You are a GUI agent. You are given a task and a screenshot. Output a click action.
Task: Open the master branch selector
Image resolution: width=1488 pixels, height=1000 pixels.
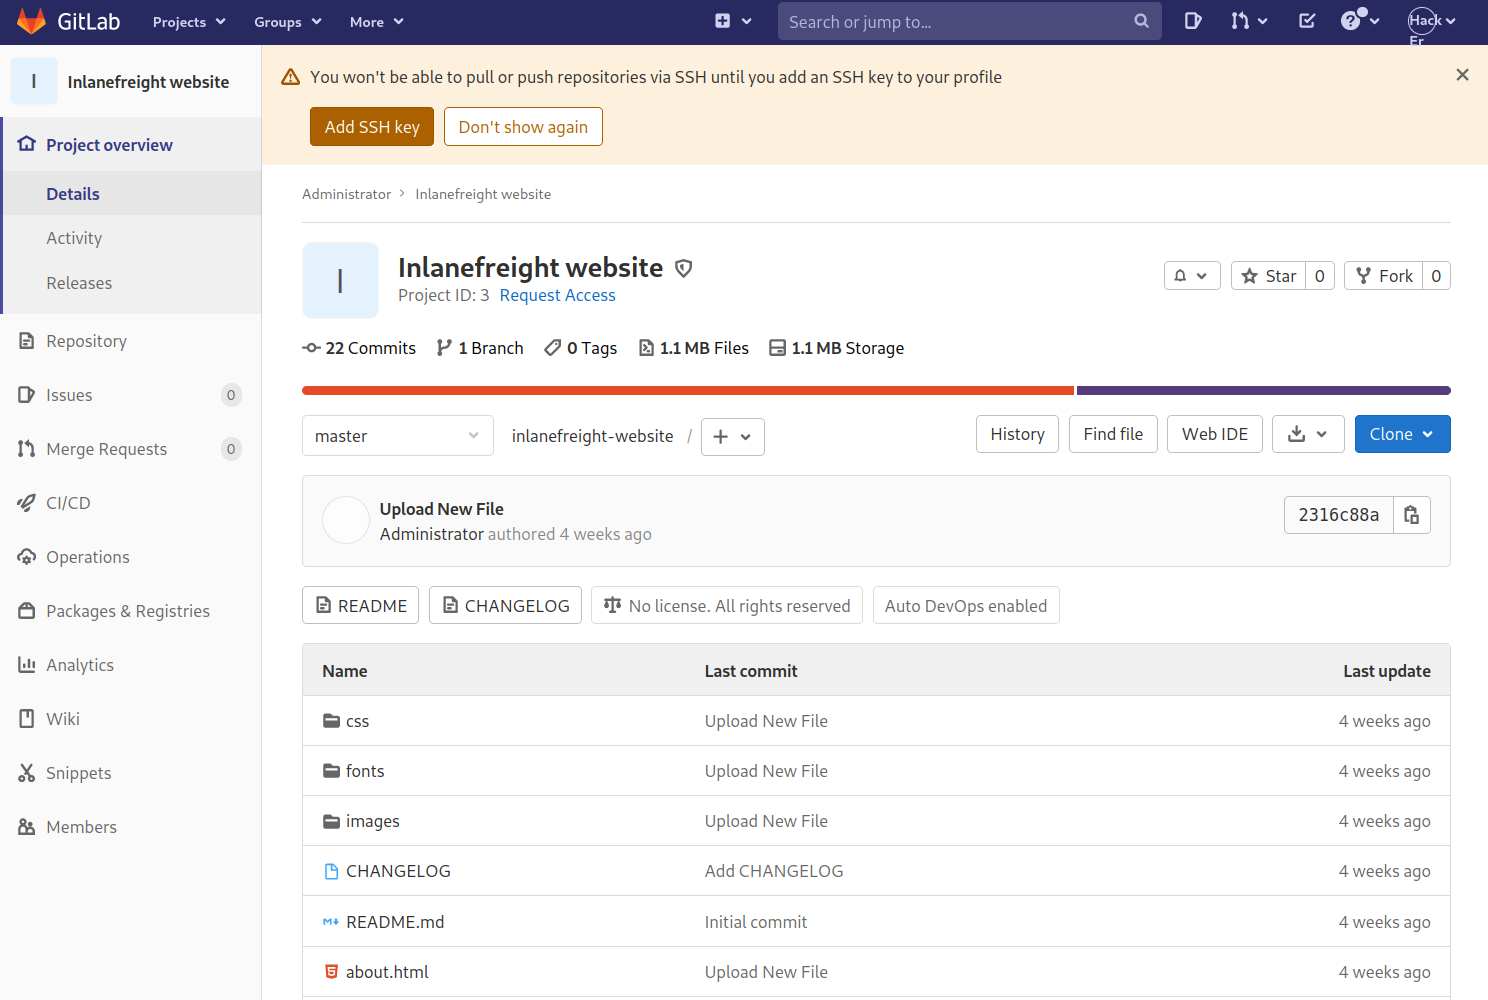click(397, 436)
